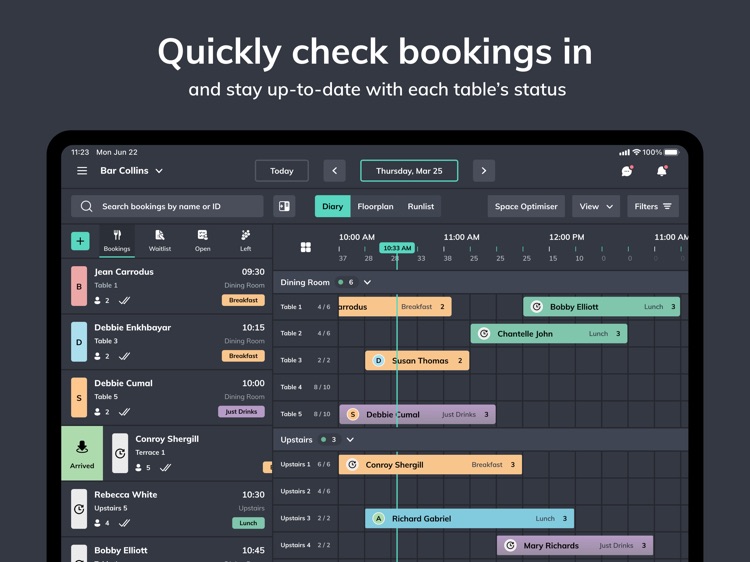Add a new booking with plus button
The height and width of the screenshot is (562, 750).
coord(80,241)
